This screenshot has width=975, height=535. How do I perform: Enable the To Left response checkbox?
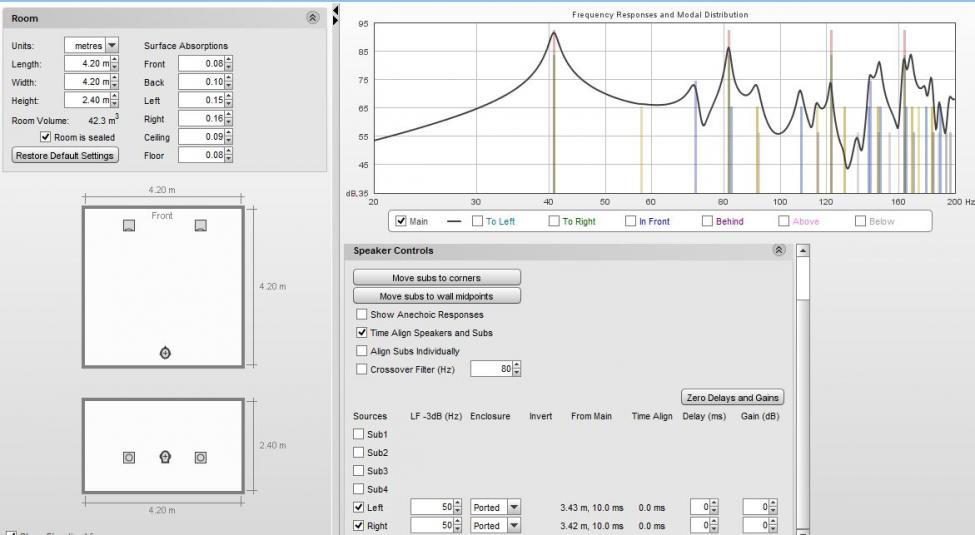(478, 221)
